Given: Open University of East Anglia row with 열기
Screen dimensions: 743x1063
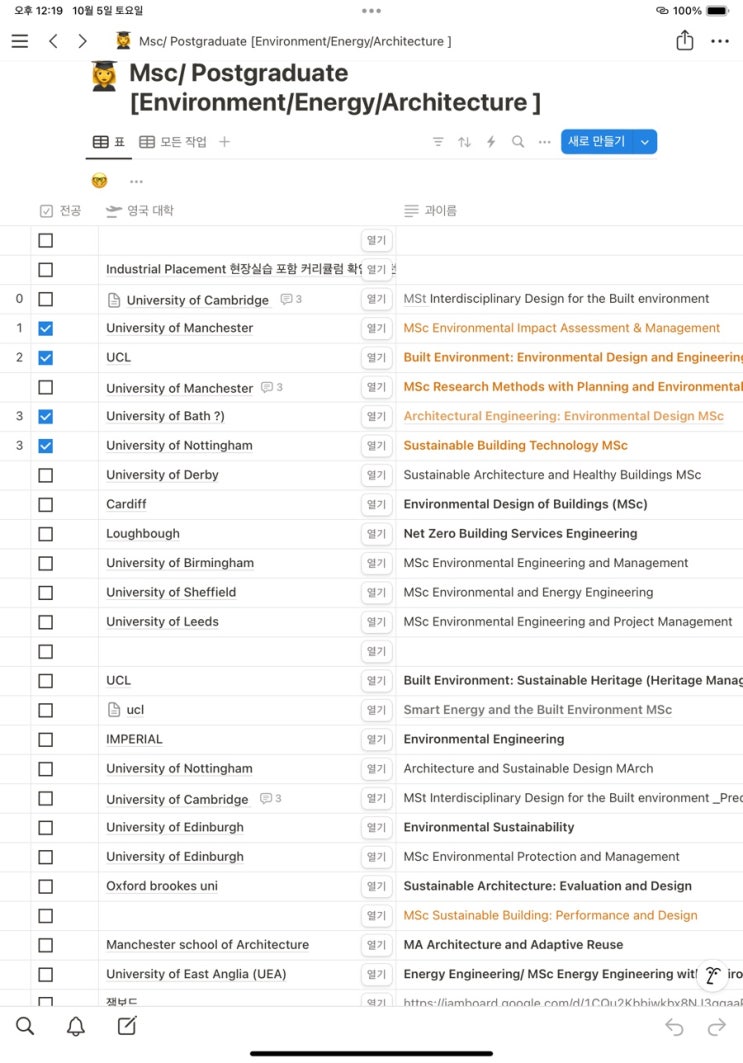Looking at the screenshot, I should point(376,974).
